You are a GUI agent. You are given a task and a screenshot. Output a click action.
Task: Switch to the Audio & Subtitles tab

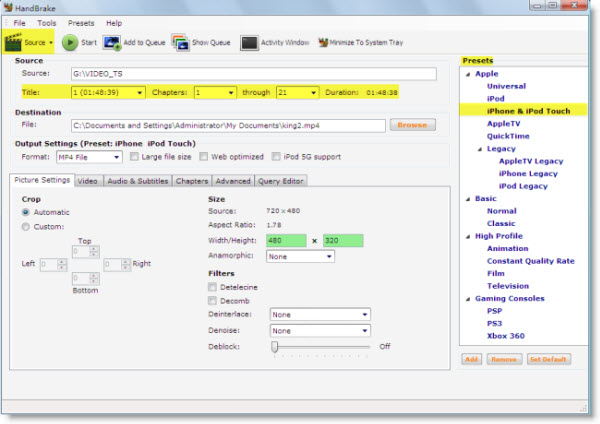click(138, 181)
